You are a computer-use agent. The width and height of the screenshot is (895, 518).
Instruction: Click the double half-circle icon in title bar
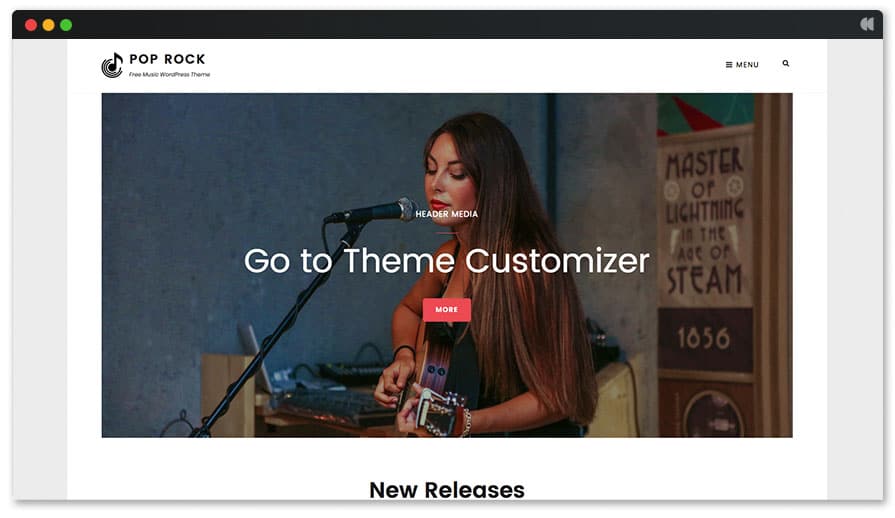click(866, 24)
